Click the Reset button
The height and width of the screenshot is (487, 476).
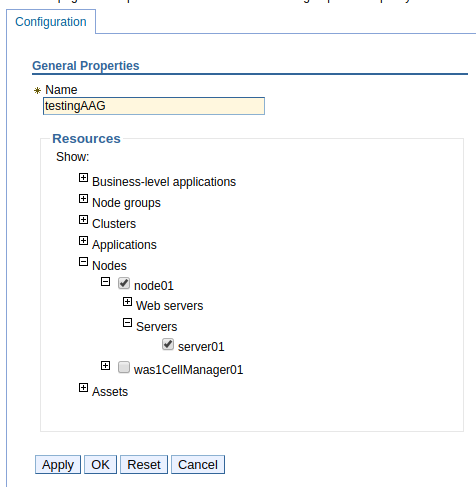pyautogui.click(x=144, y=465)
